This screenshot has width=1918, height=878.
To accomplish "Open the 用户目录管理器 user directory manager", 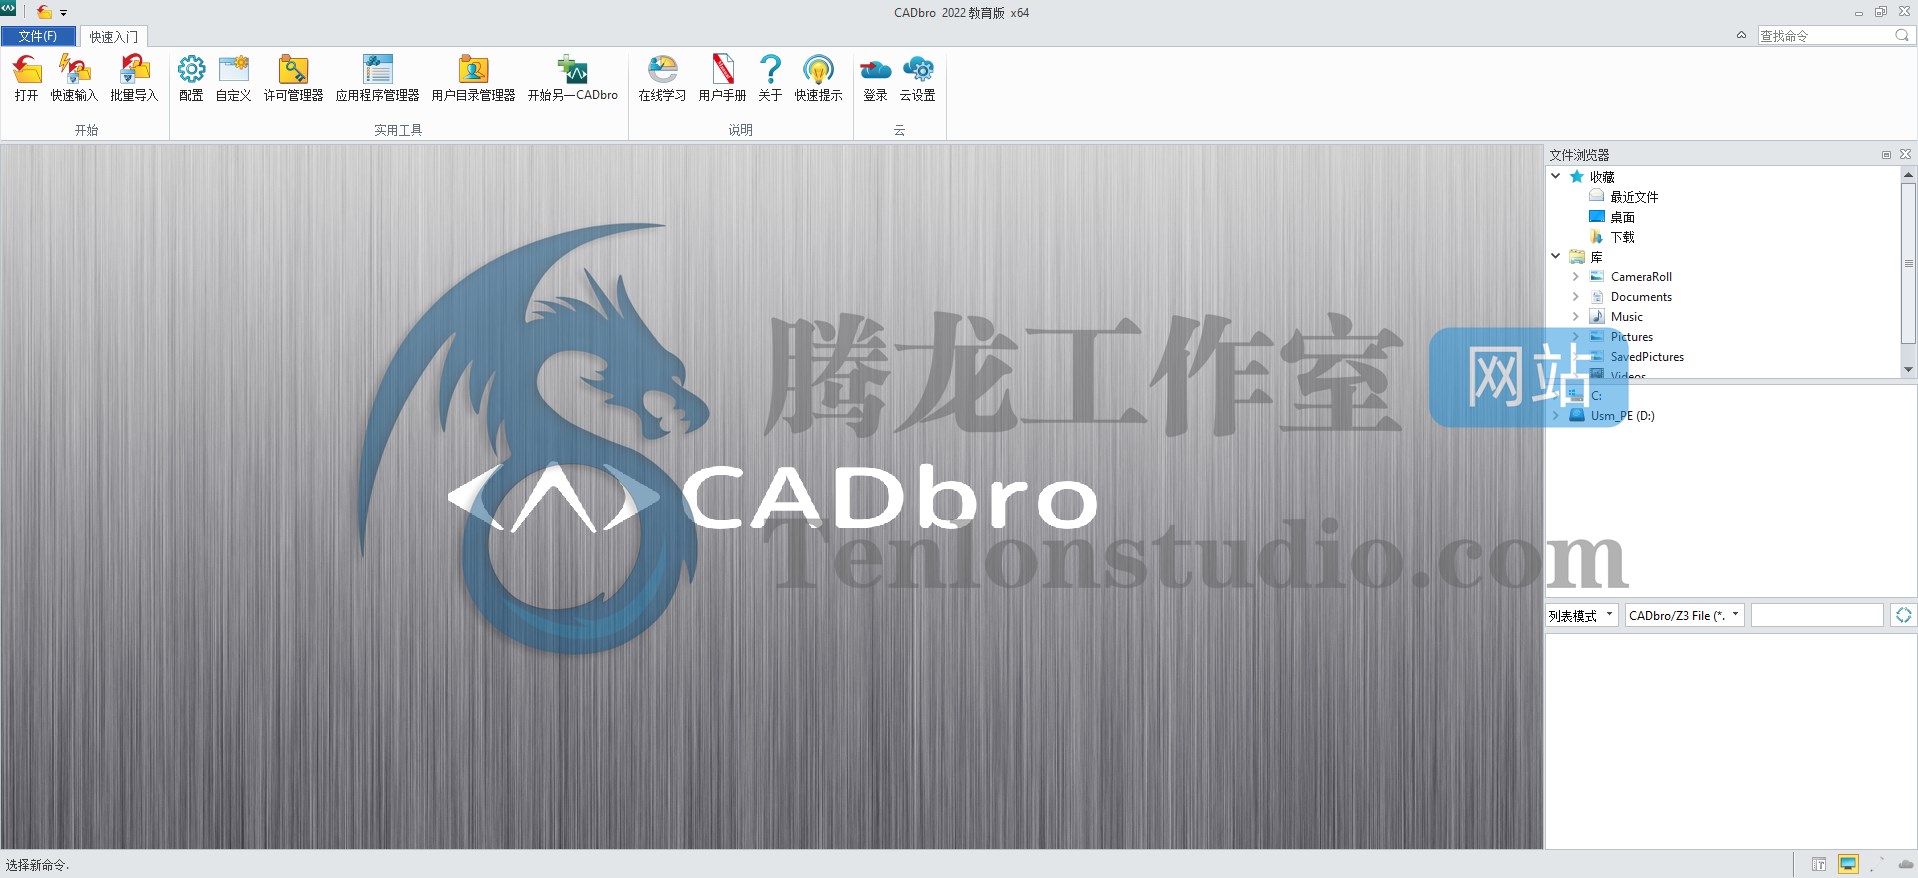I will tap(473, 78).
